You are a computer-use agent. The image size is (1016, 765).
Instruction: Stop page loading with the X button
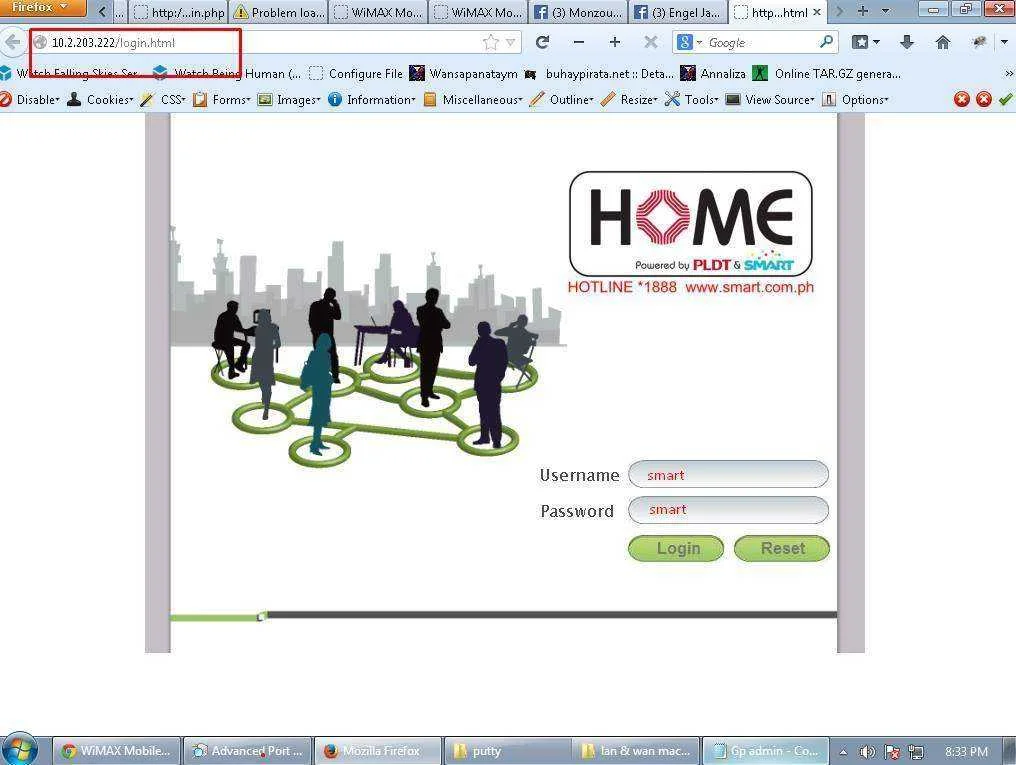tap(651, 43)
